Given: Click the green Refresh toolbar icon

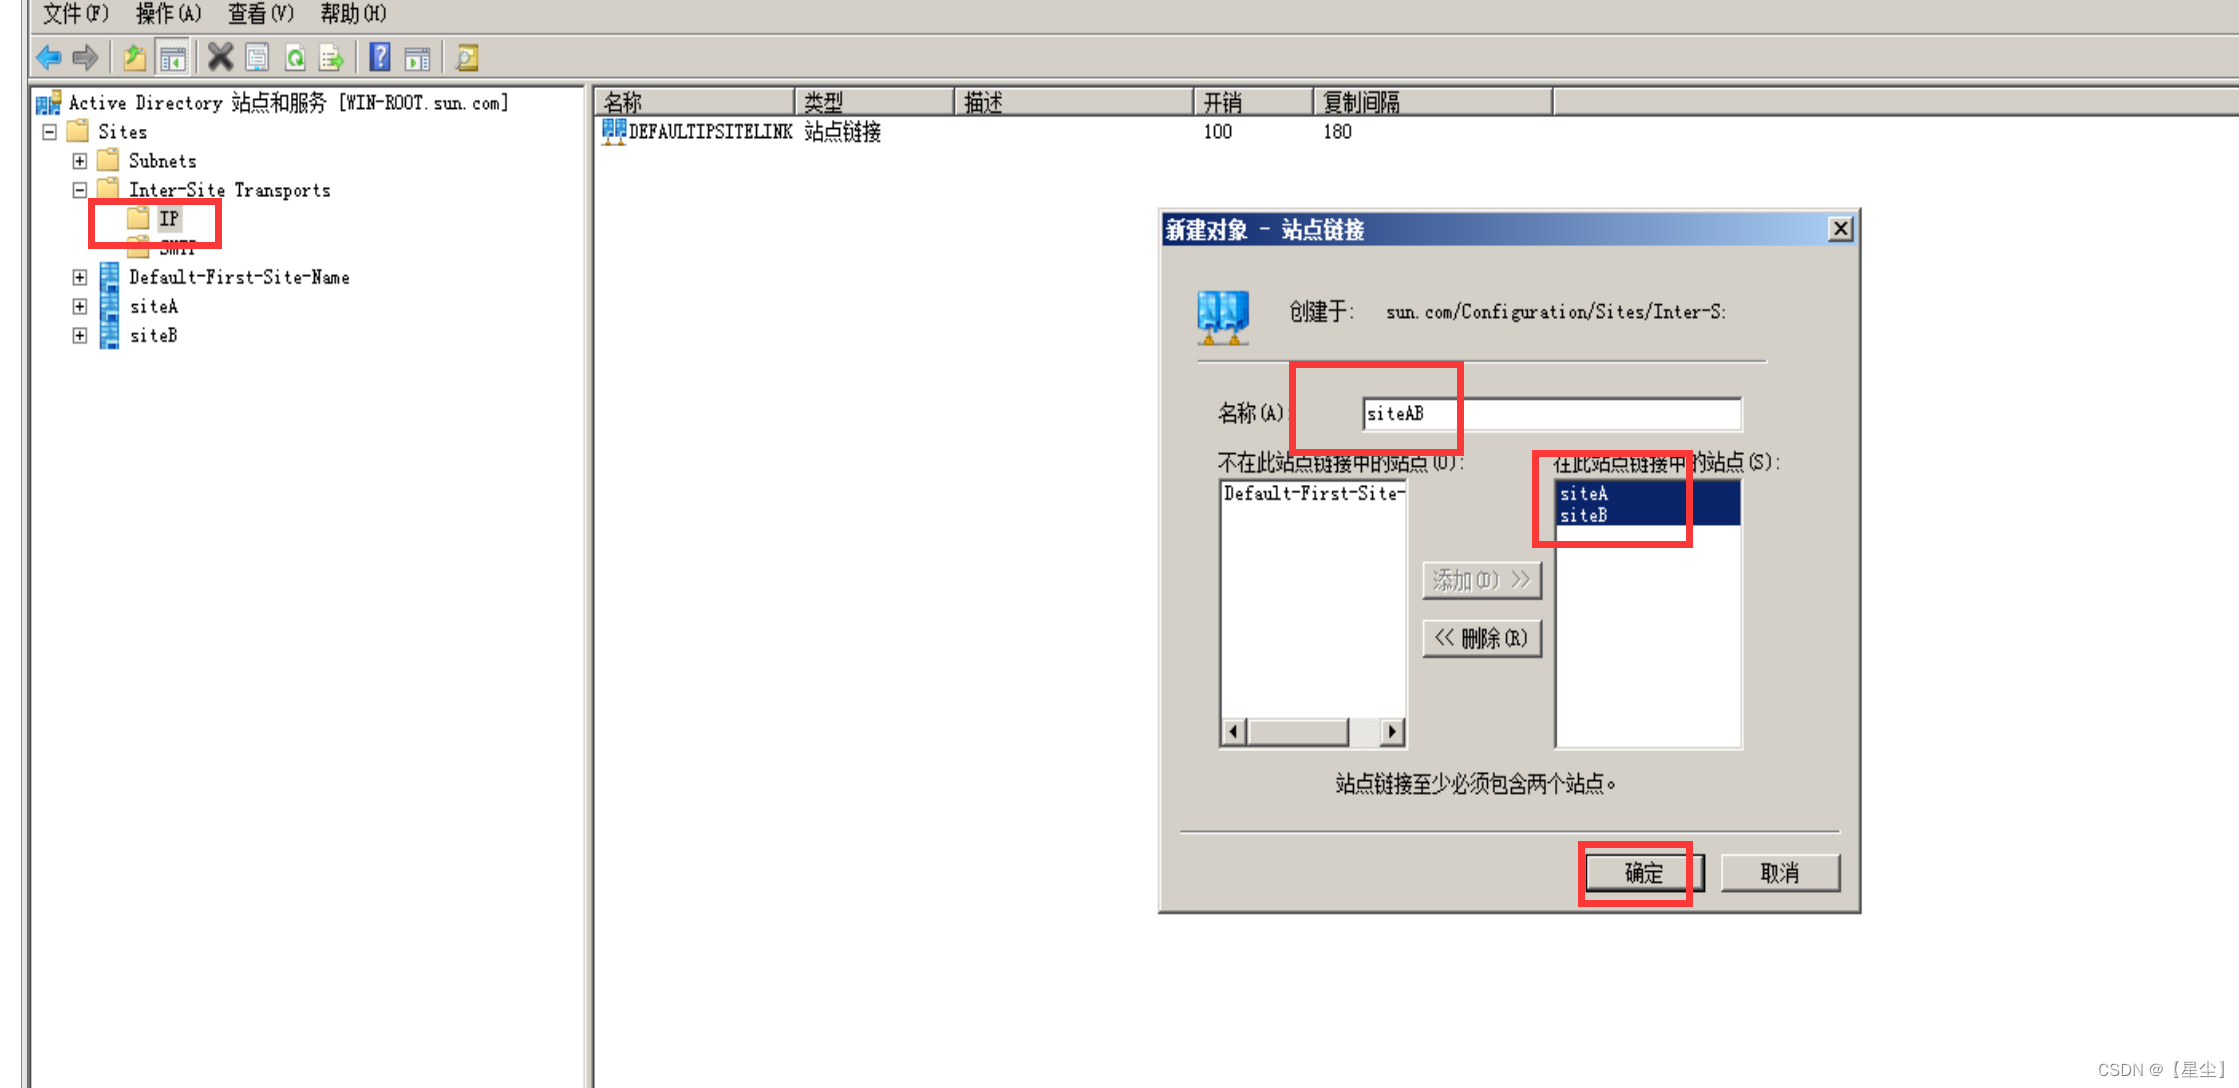Looking at the screenshot, I should 295,58.
